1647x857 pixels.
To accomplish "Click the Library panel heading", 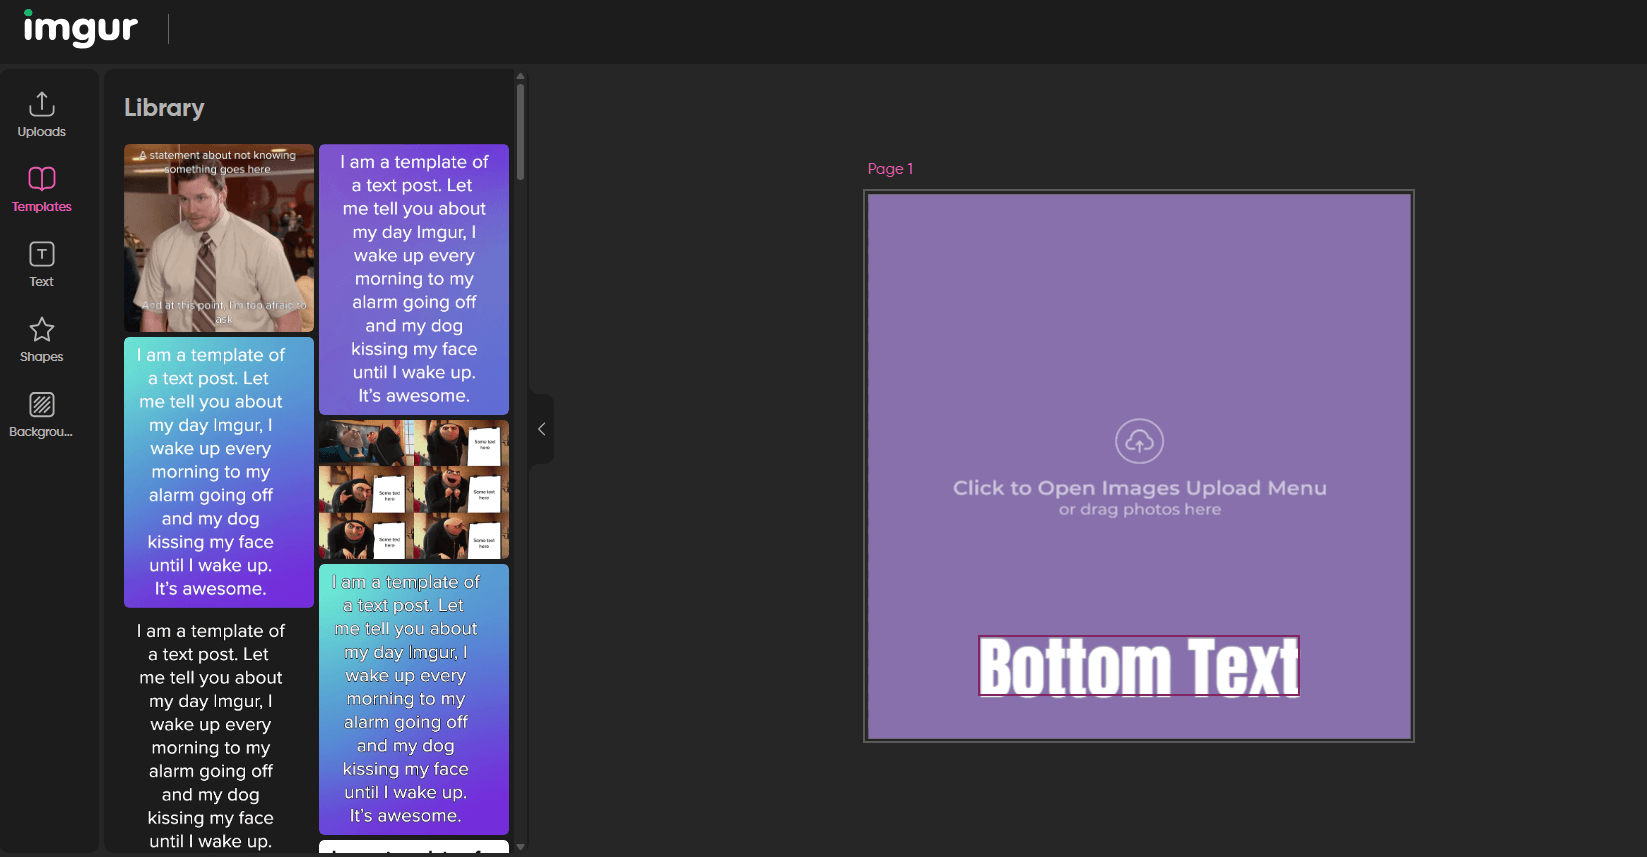I will (x=164, y=108).
